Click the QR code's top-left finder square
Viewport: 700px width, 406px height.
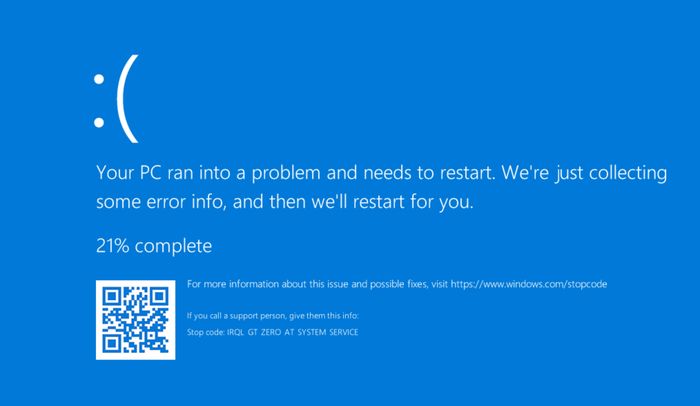coord(111,296)
